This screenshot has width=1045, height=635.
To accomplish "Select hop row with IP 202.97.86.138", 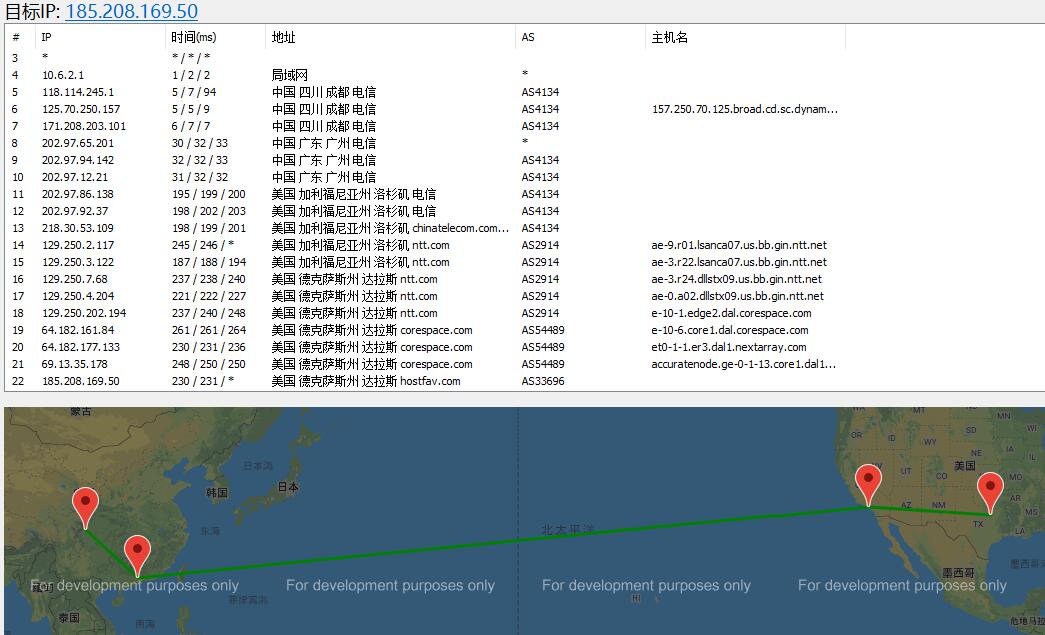I will pyautogui.click(x=524, y=194).
